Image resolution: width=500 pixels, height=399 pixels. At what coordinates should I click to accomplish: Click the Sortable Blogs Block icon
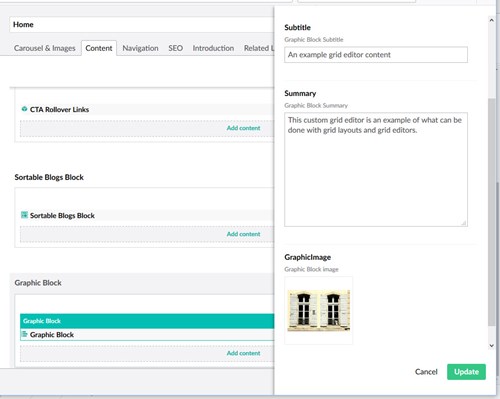tap(24, 215)
